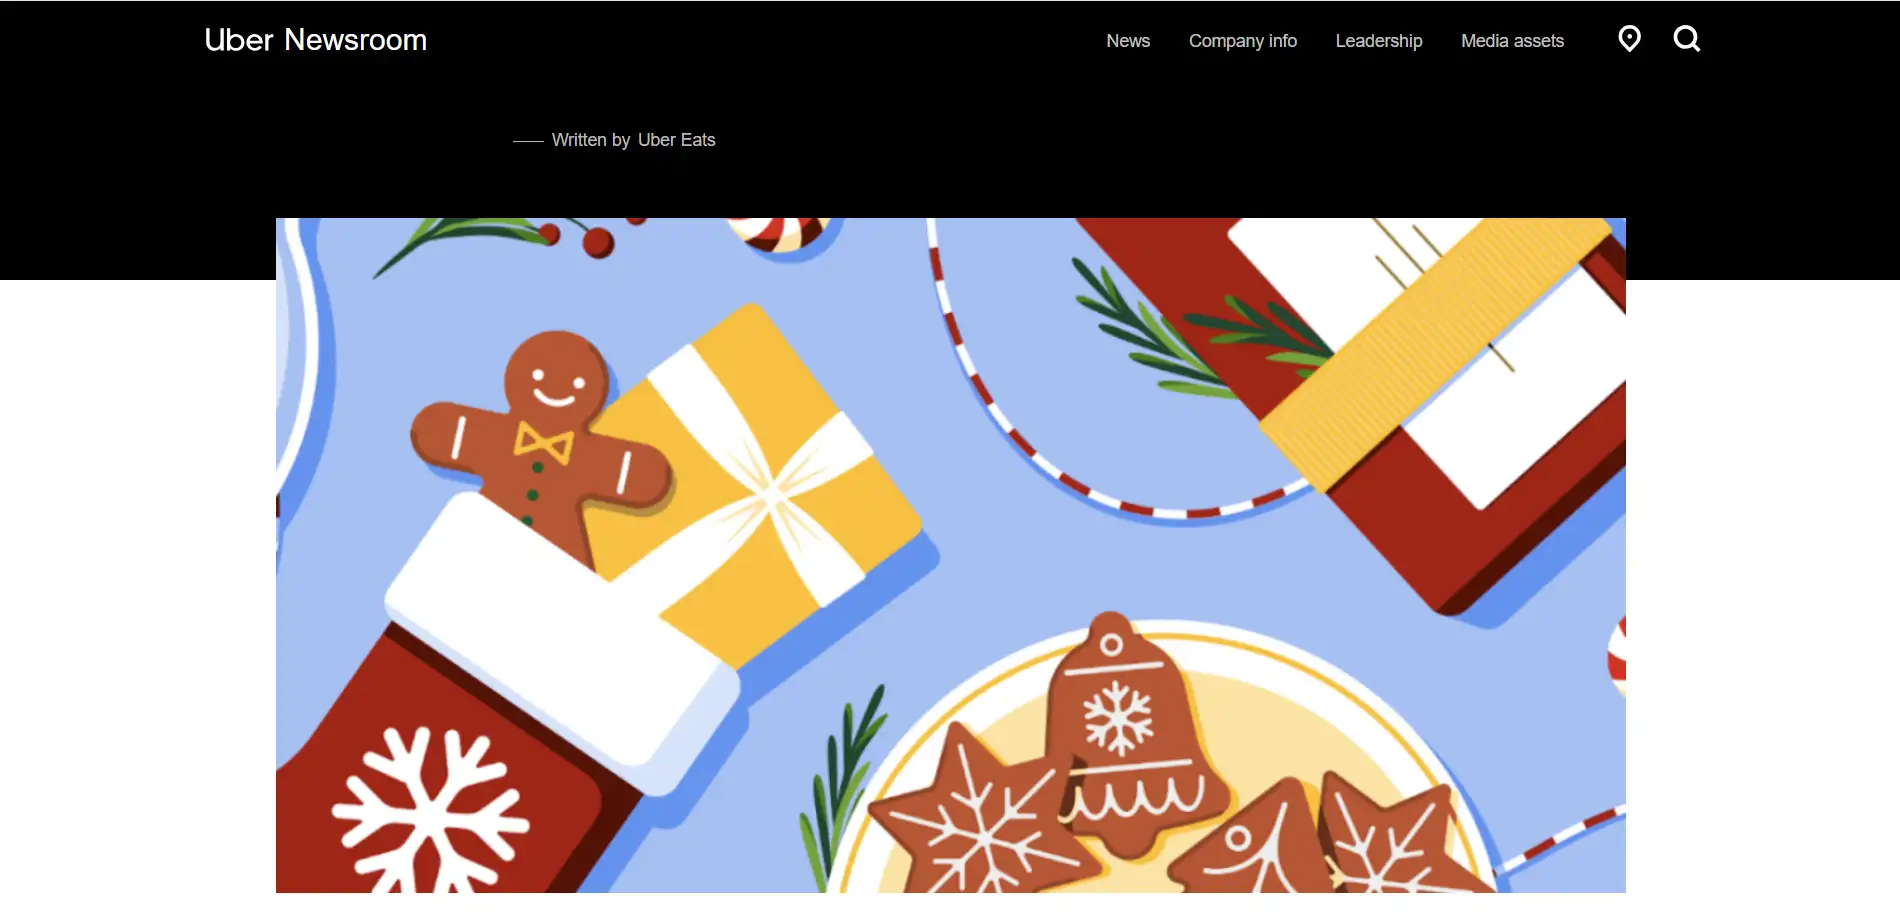
Task: Click the gingerbread man's yellow bow tie
Action: [x=544, y=442]
